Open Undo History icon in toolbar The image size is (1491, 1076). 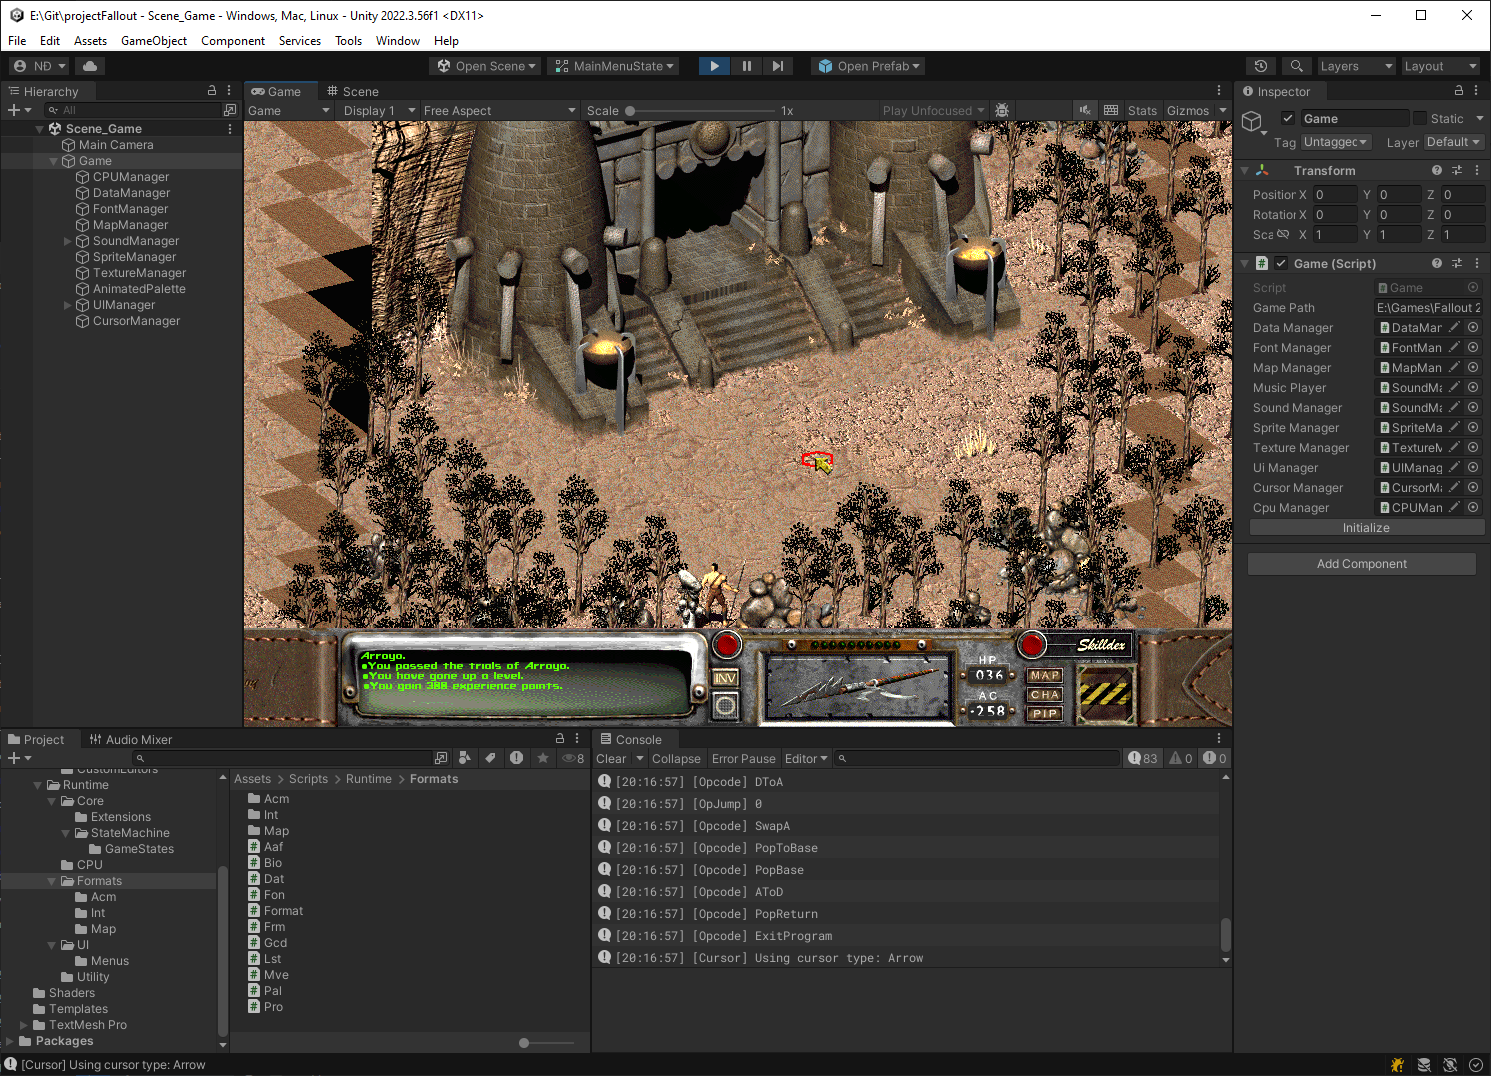[x=1261, y=66]
